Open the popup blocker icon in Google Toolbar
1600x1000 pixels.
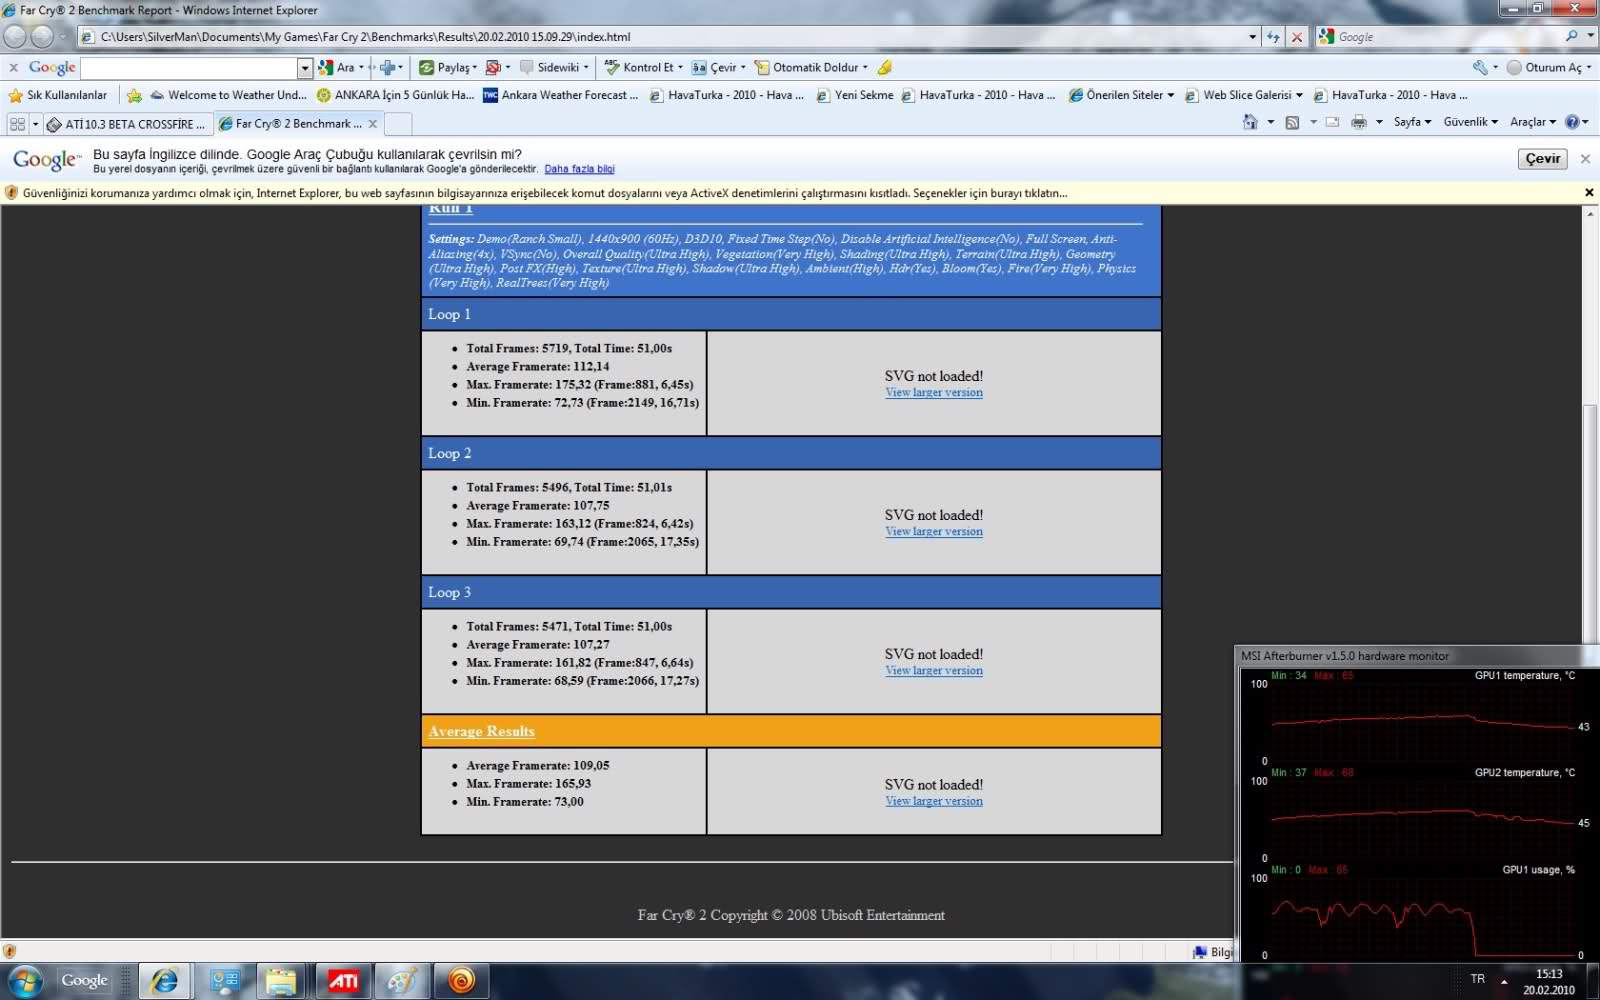click(x=492, y=67)
